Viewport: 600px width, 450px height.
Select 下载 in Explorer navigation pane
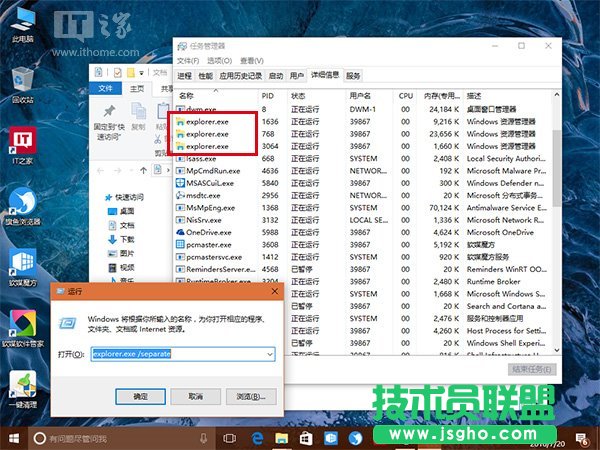point(121,239)
